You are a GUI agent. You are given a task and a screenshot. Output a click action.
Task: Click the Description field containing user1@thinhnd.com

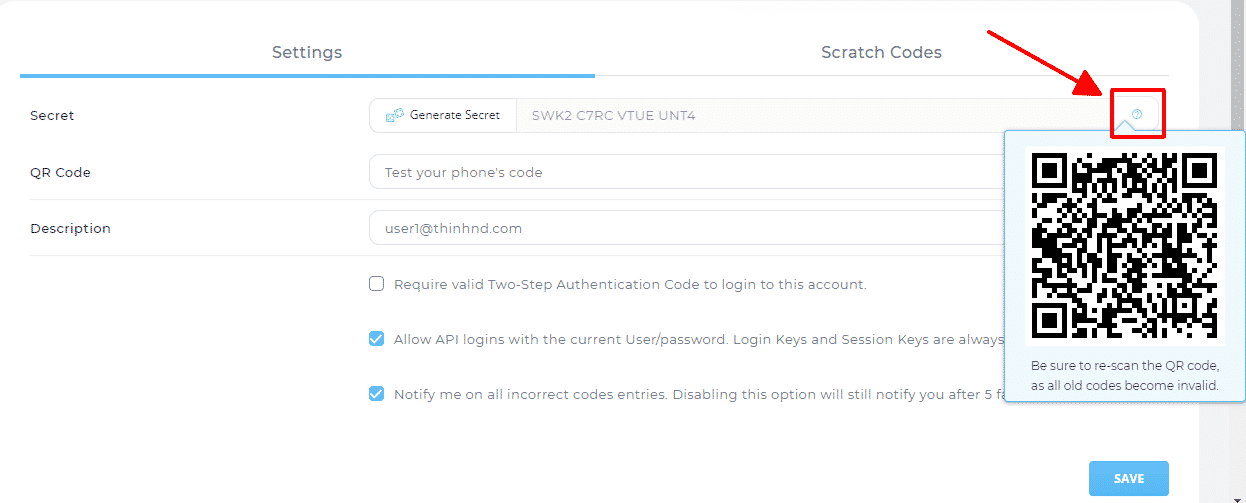point(680,228)
